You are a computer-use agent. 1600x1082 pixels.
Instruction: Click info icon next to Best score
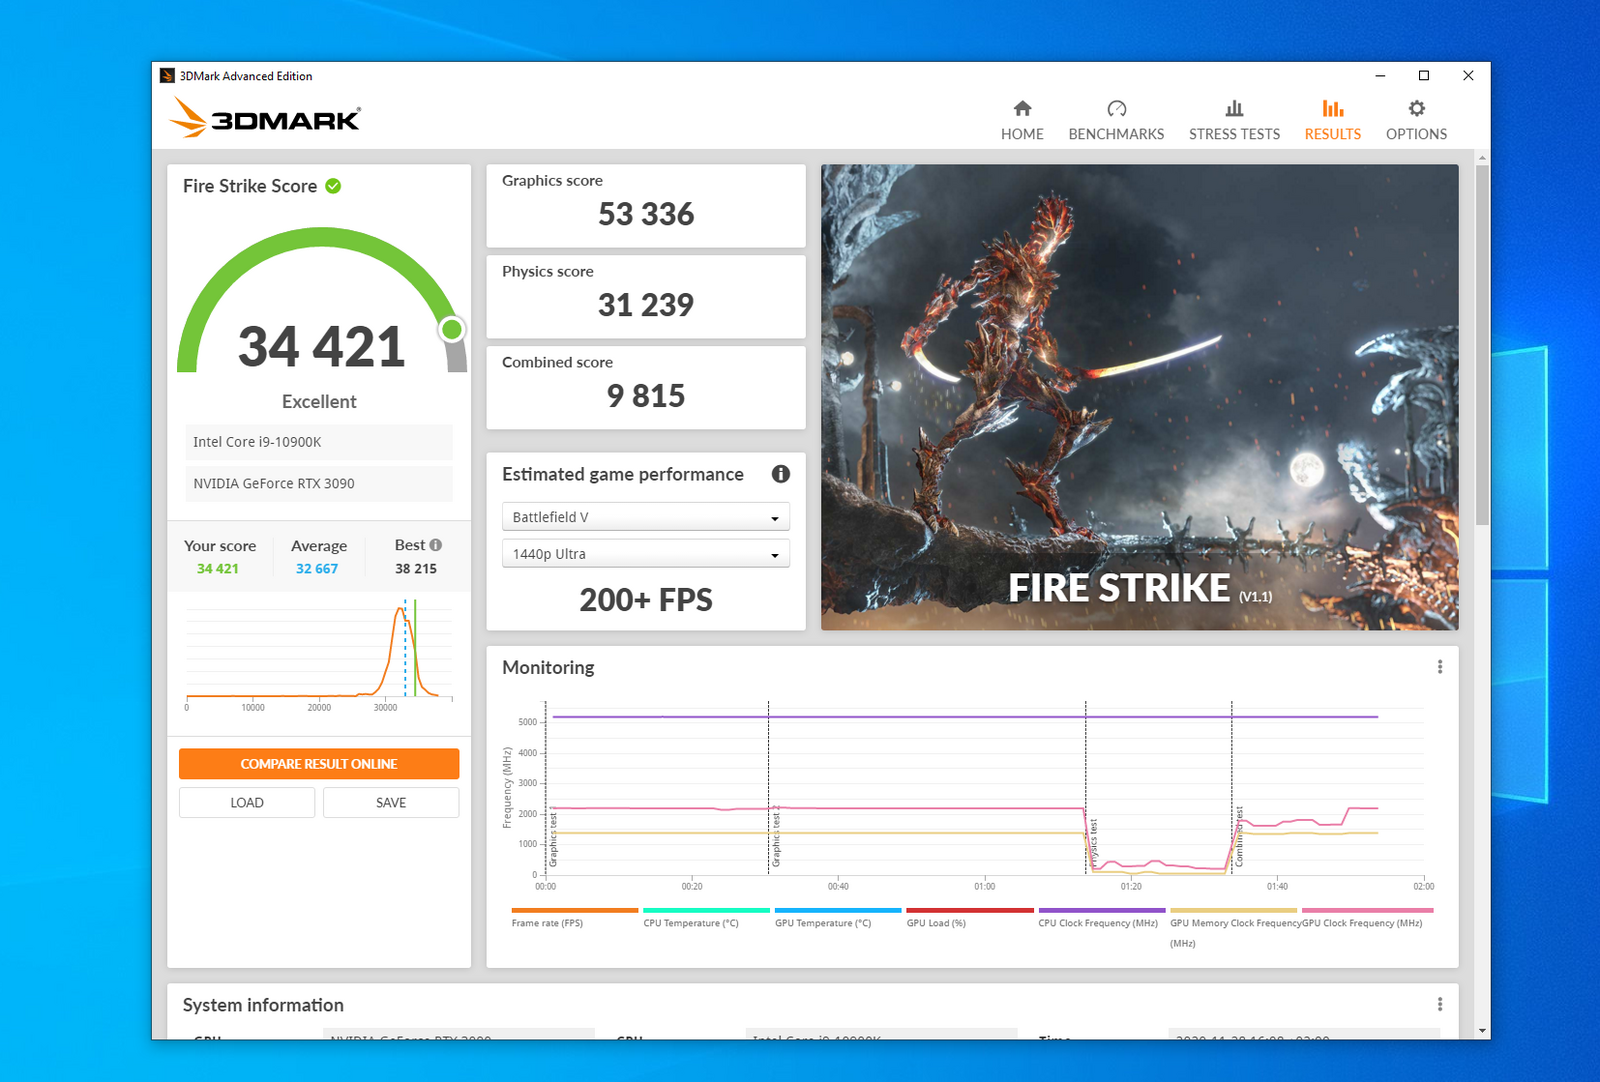pos(435,545)
